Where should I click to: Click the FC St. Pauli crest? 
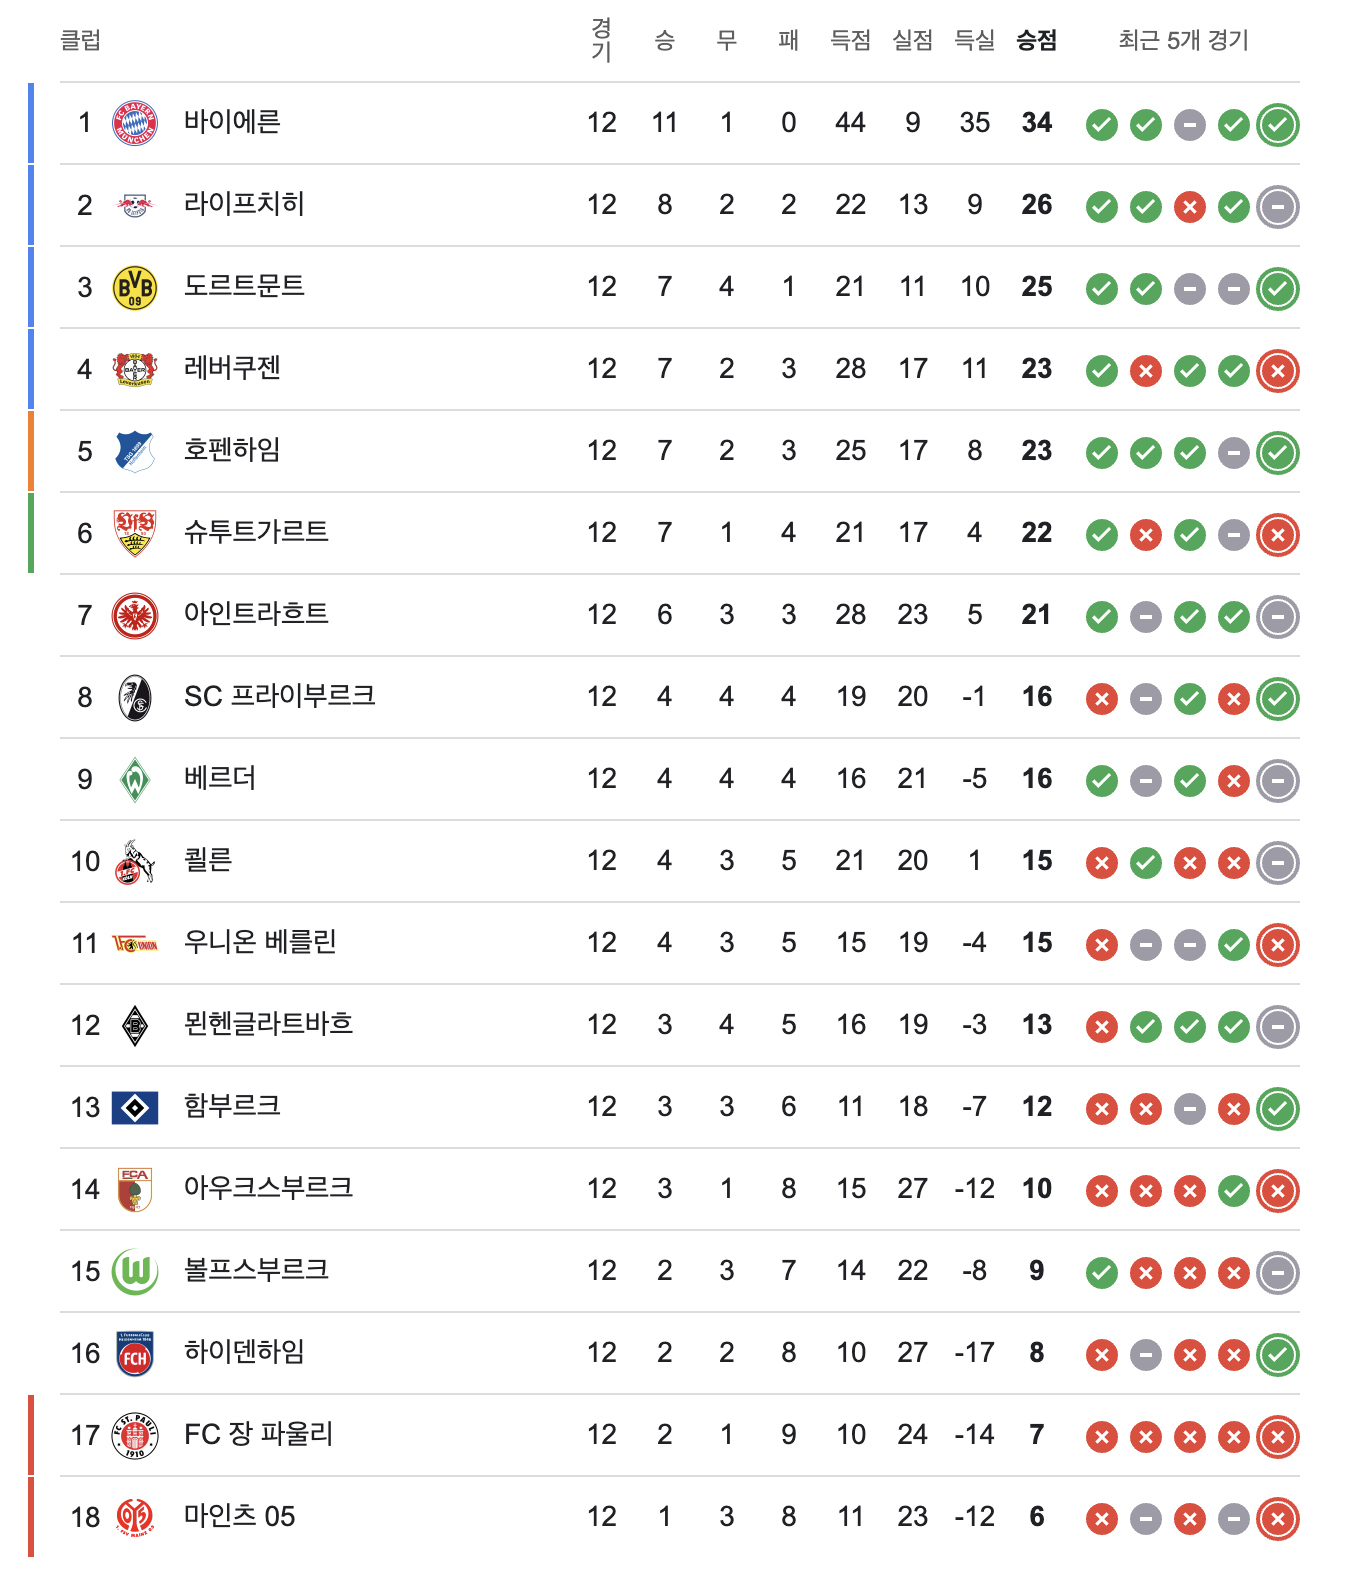[135, 1436]
